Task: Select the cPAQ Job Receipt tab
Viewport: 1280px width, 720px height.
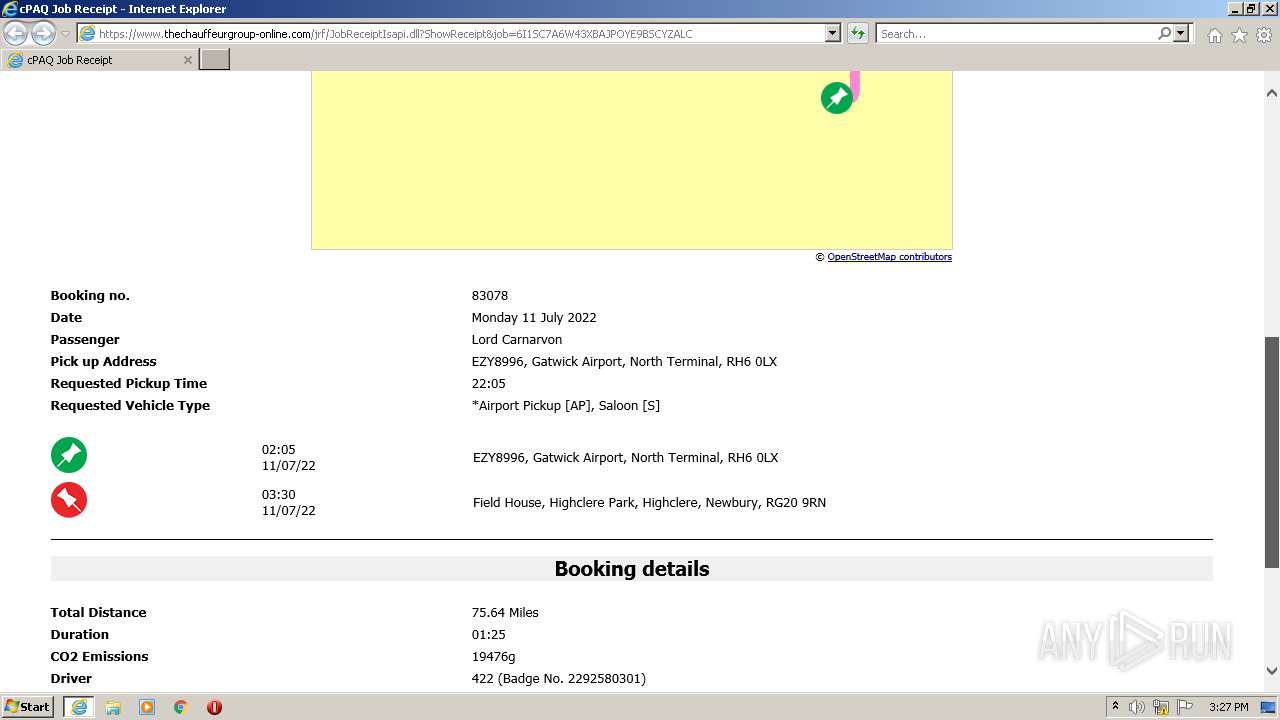Action: pyautogui.click(x=98, y=60)
